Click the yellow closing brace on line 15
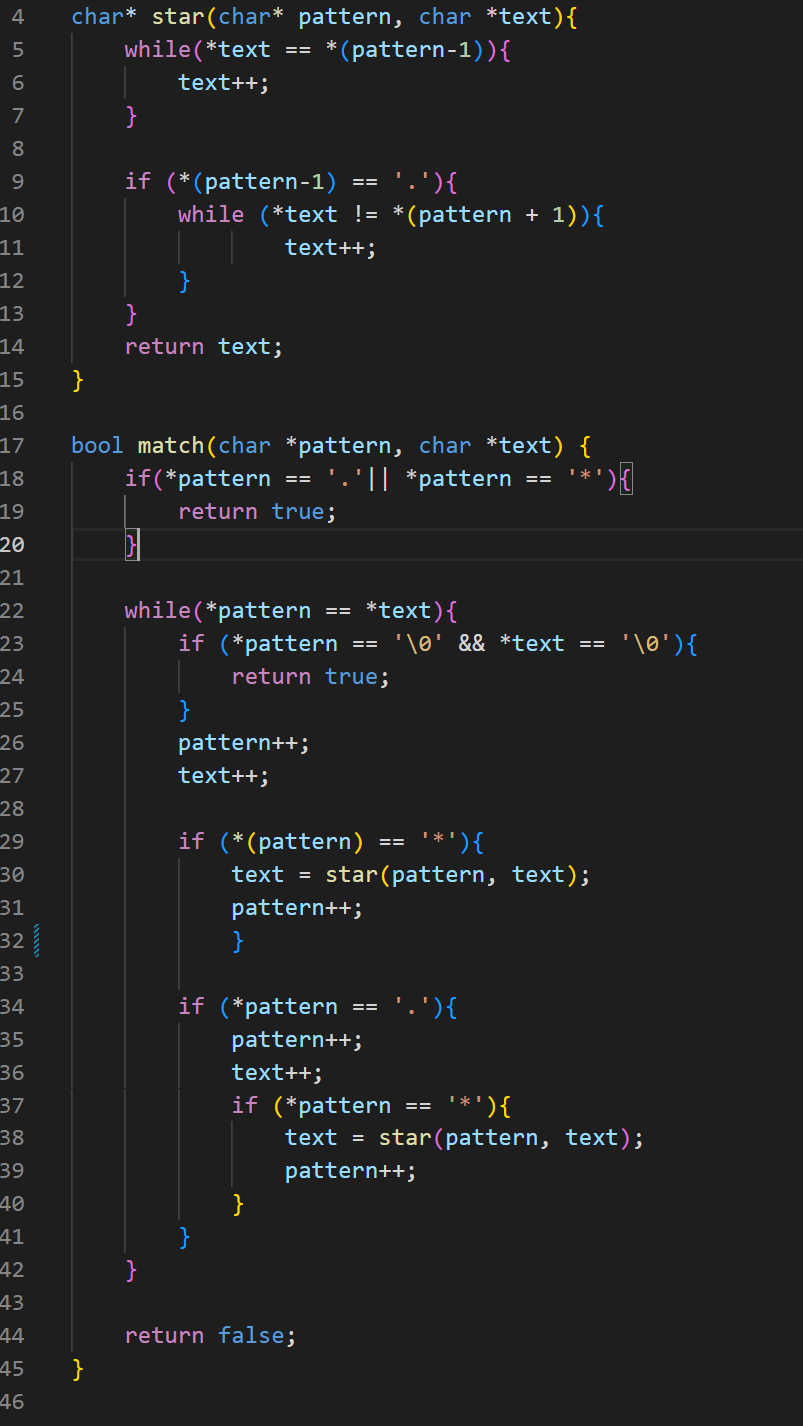 point(78,380)
